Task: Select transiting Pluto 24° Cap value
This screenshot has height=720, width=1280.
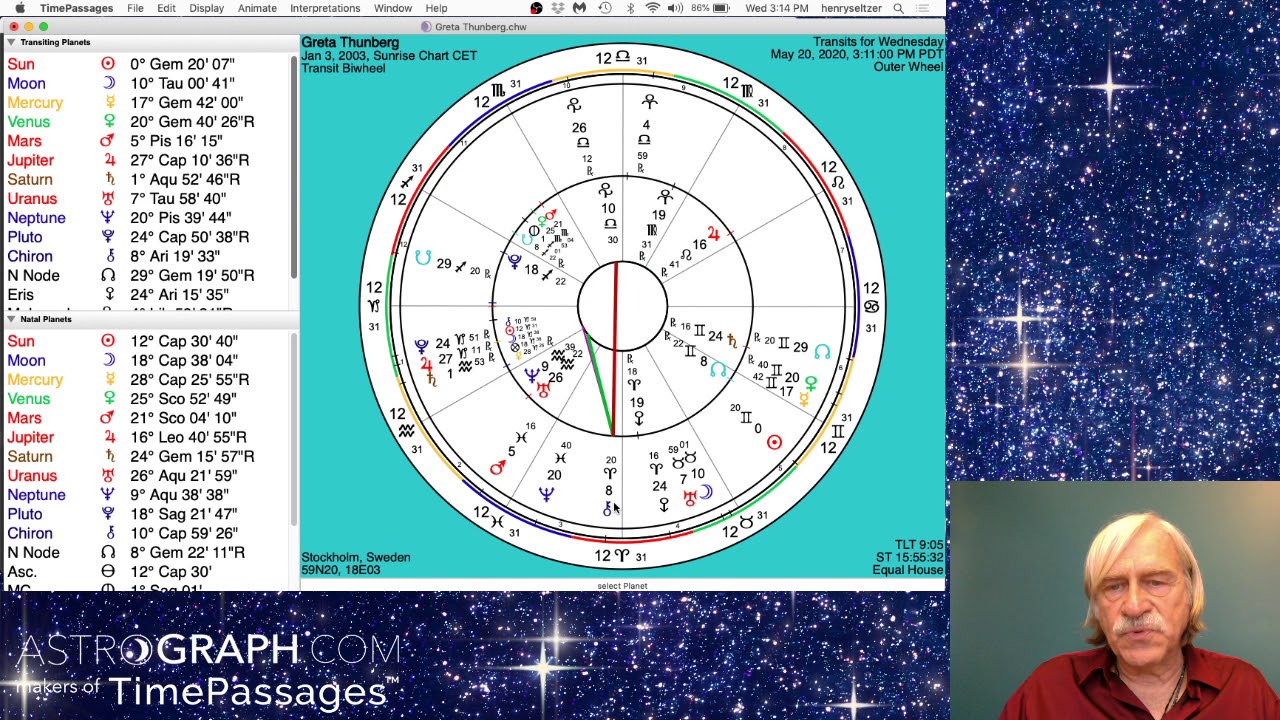Action: (190, 237)
